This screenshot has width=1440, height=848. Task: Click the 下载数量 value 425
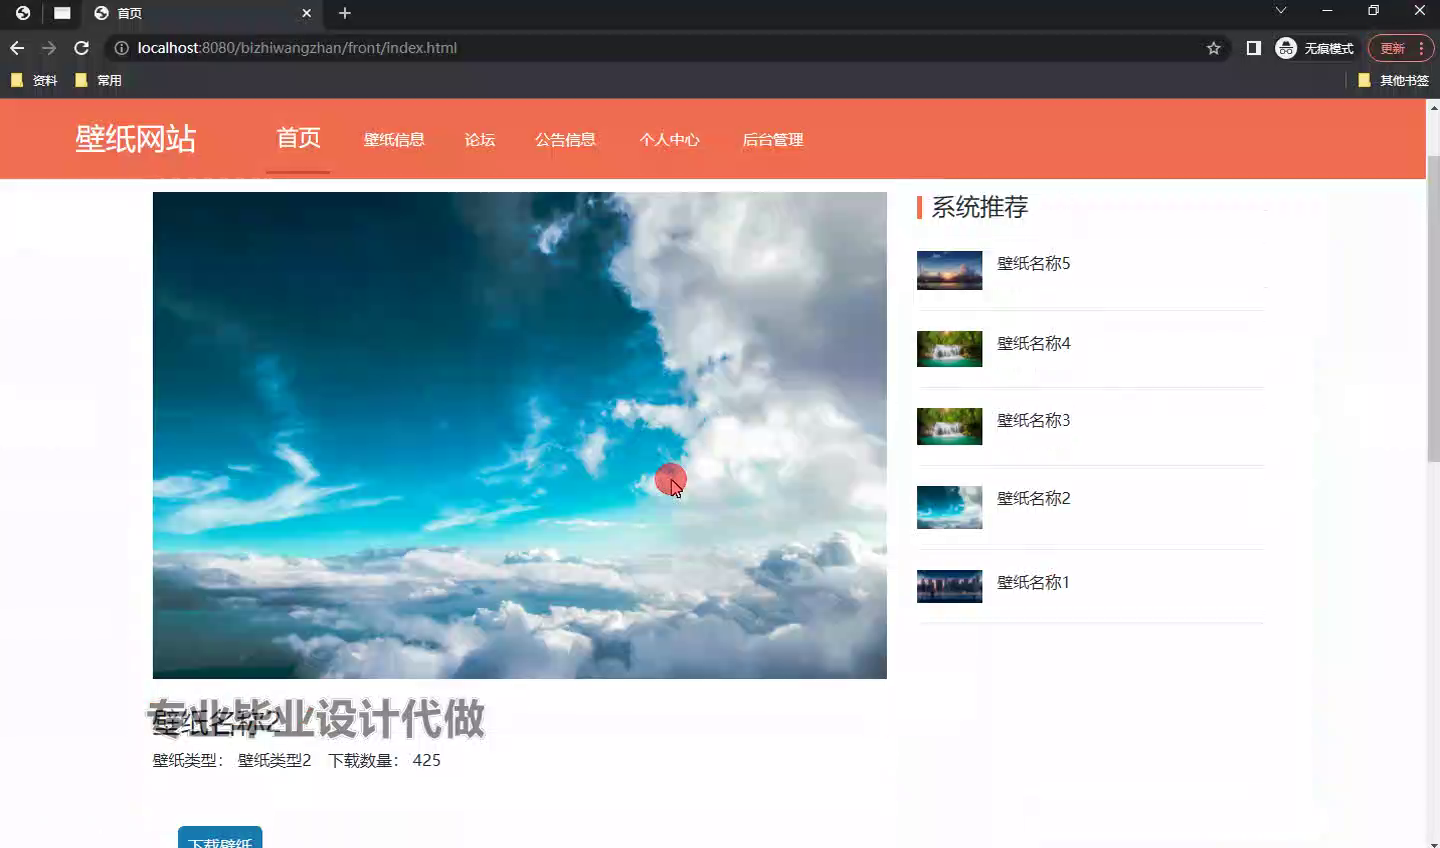427,760
